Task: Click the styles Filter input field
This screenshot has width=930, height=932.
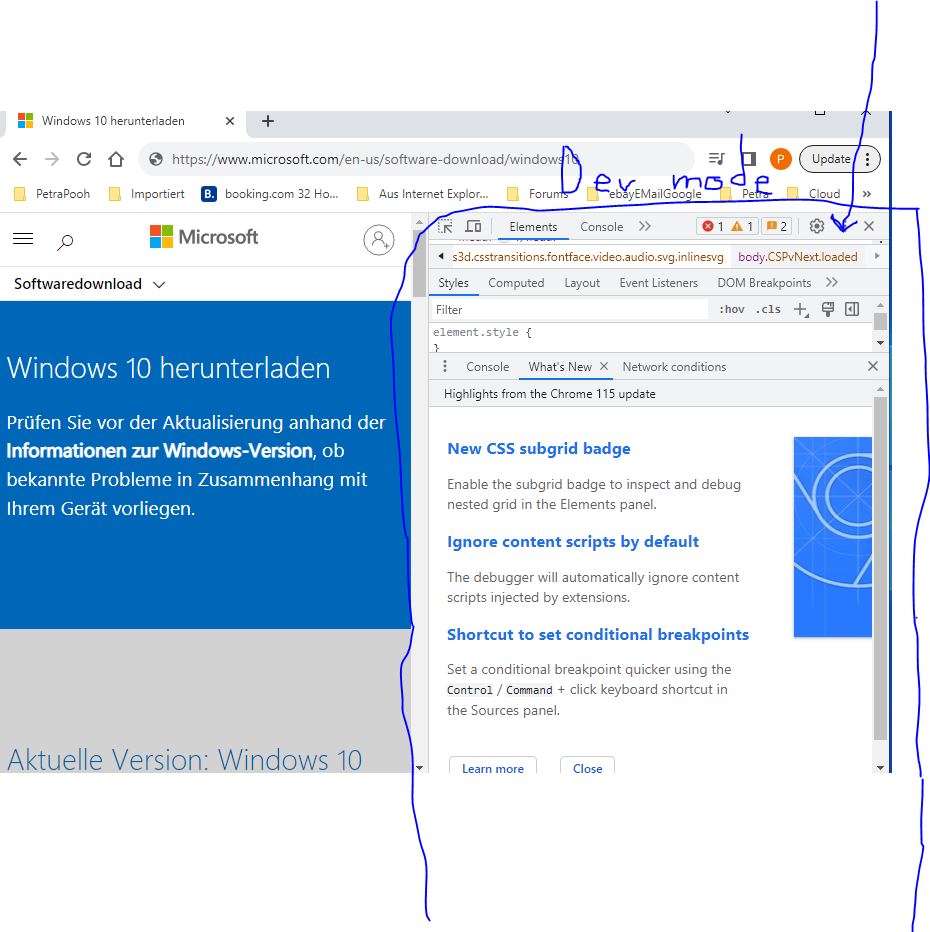Action: click(x=569, y=310)
